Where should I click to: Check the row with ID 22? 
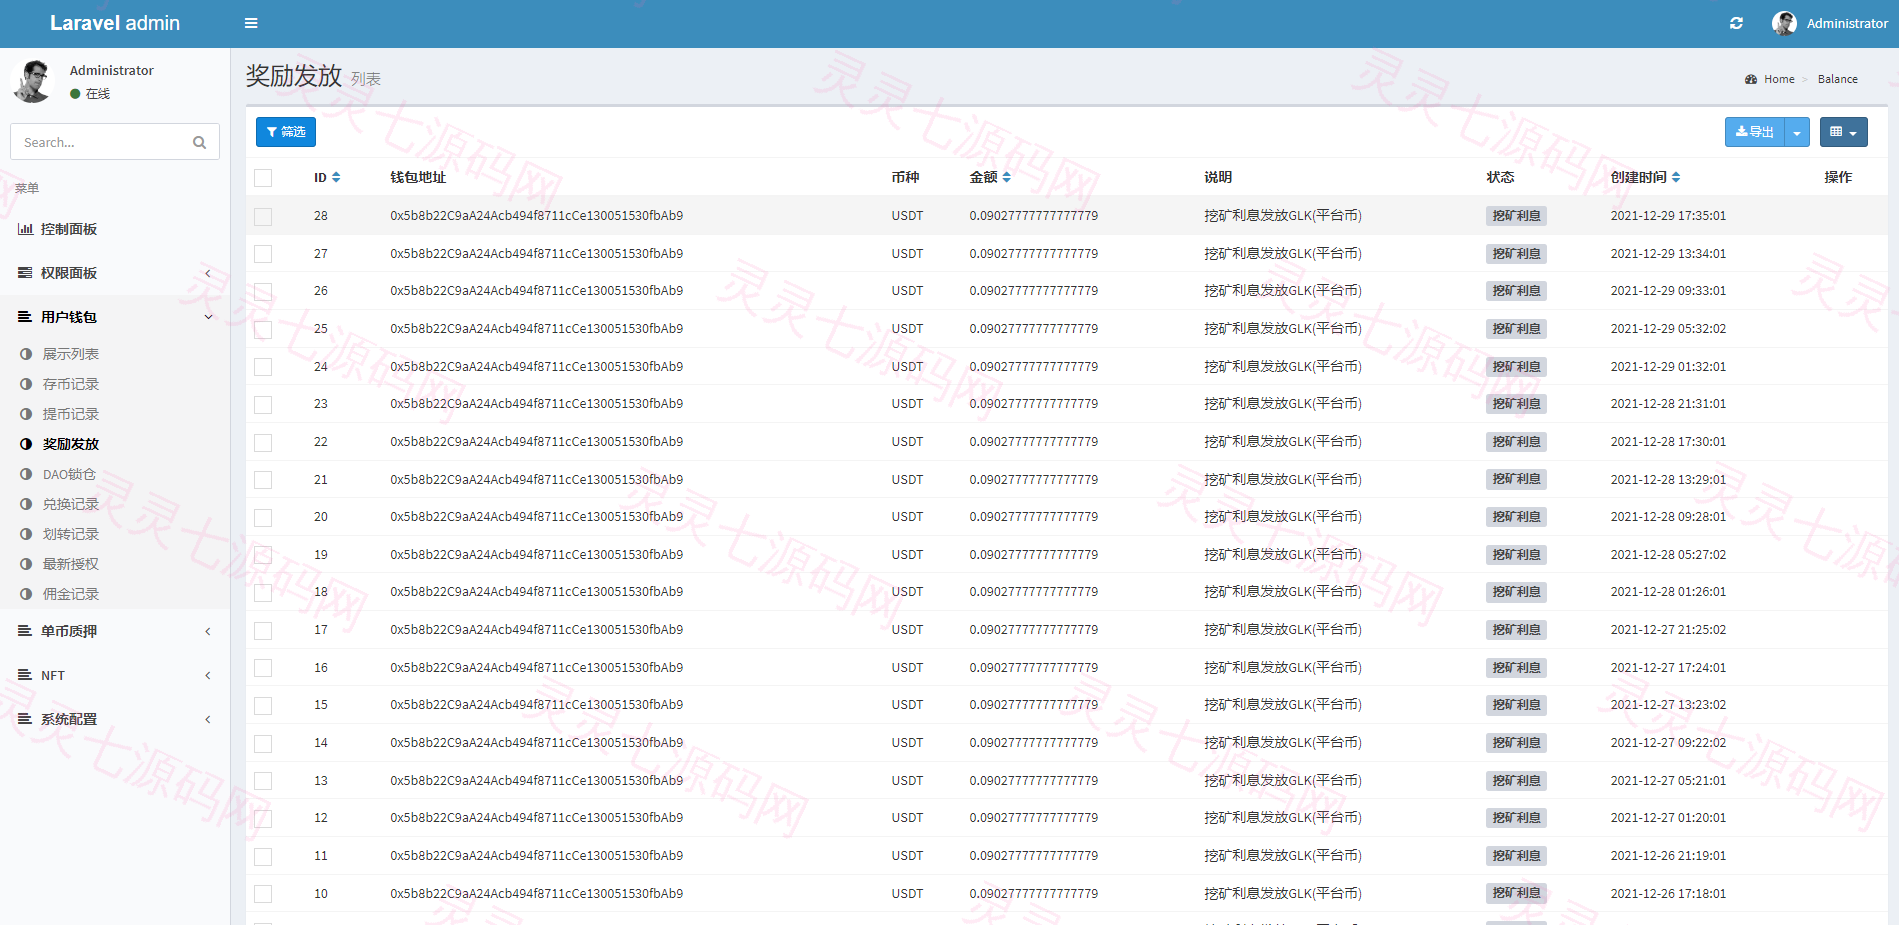click(x=263, y=442)
